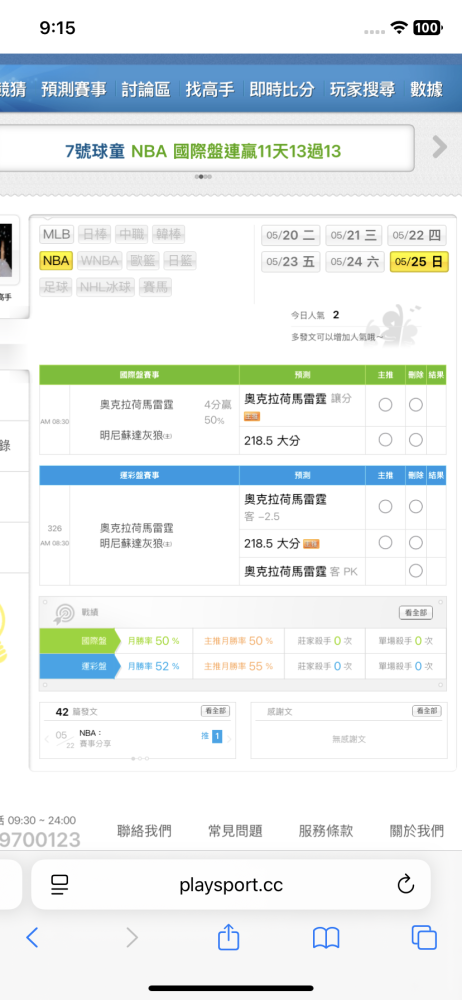Viewport: 462px width, 1000px height.
Task: Advance banner with right chevron arrow
Action: [440, 147]
